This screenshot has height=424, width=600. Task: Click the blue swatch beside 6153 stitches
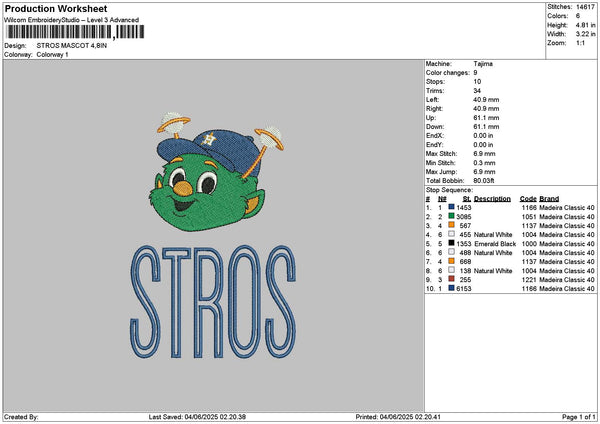452,288
